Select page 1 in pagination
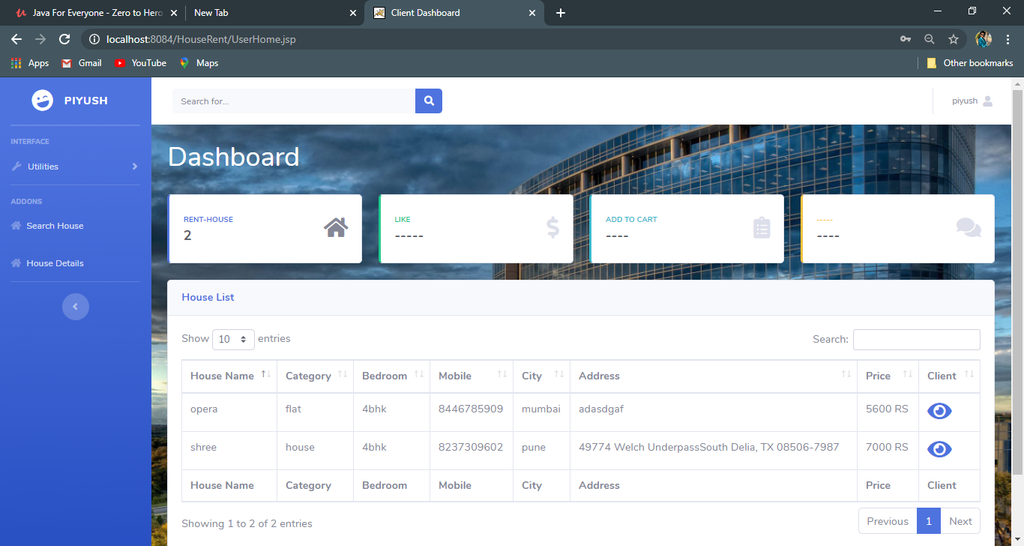Viewport: 1024px width, 546px height. [929, 521]
